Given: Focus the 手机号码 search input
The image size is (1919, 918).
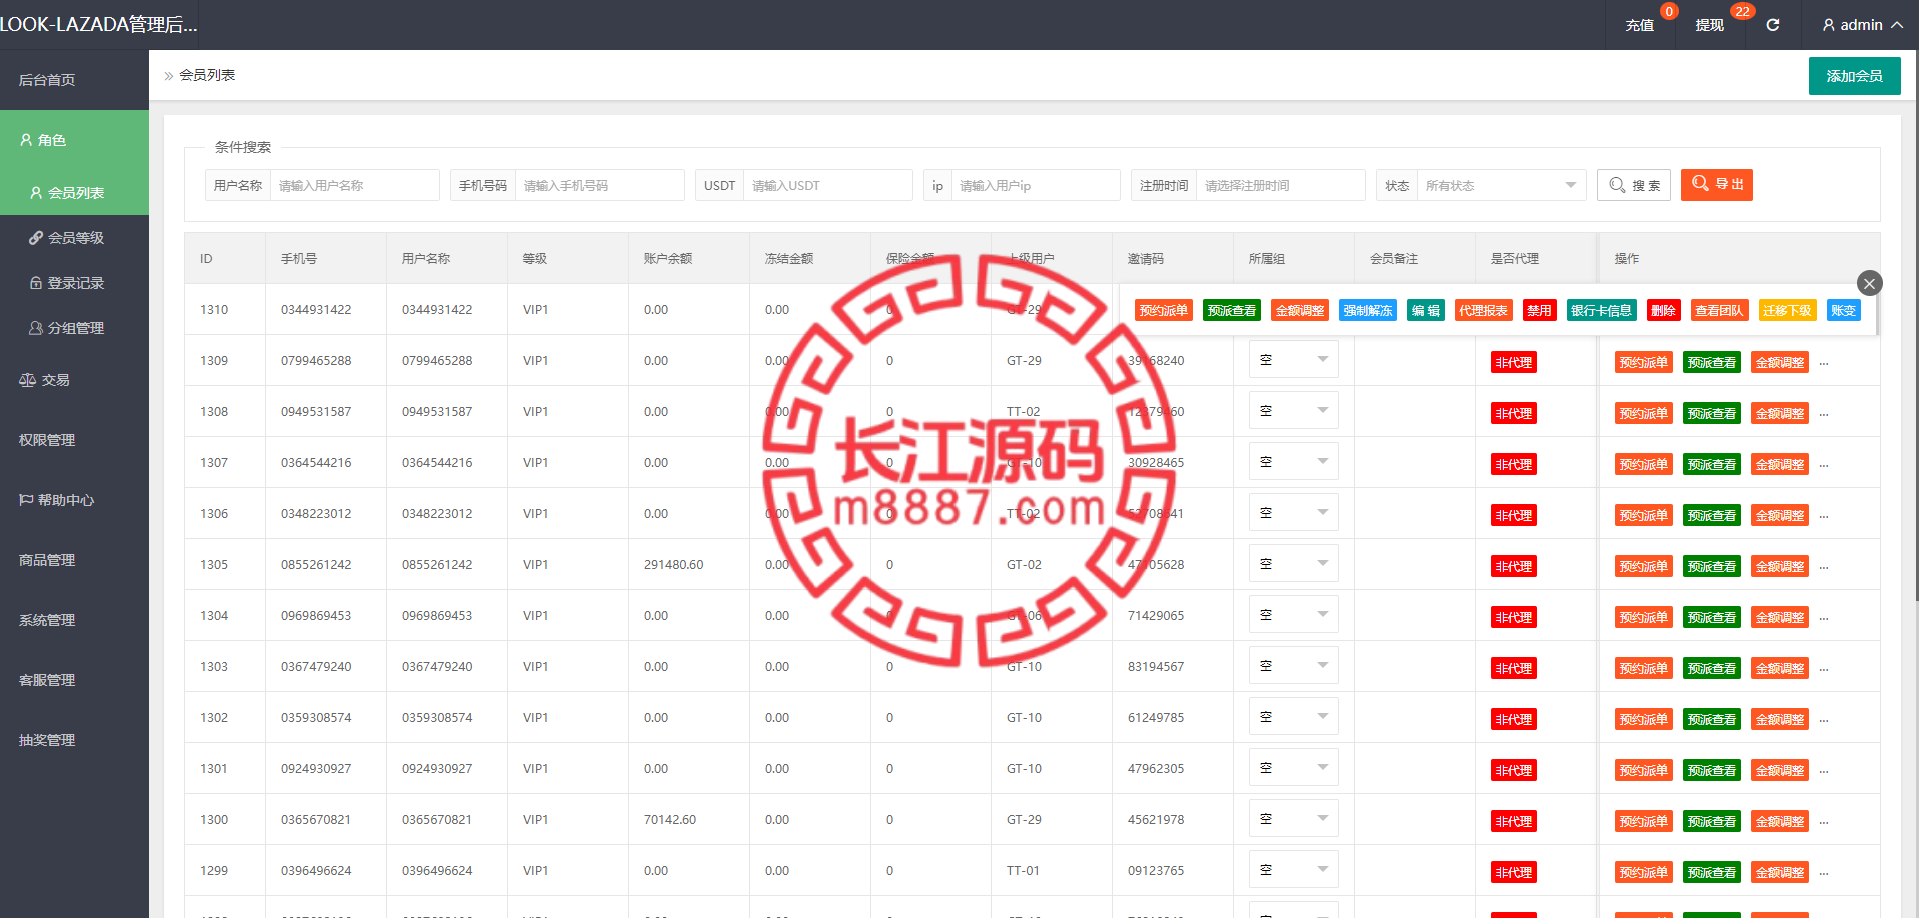Looking at the screenshot, I should click(599, 185).
